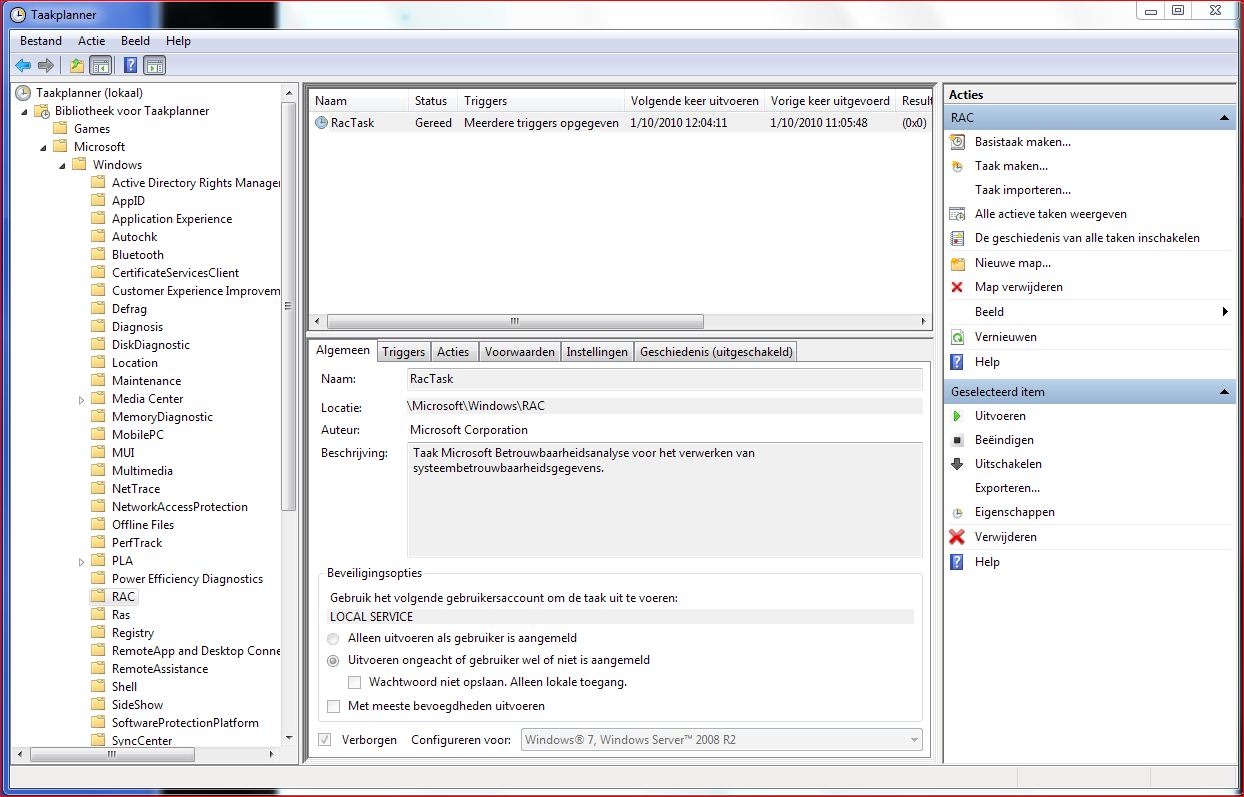The height and width of the screenshot is (797, 1244).
Task: Expand the Media Center folder
Action: pos(81,399)
